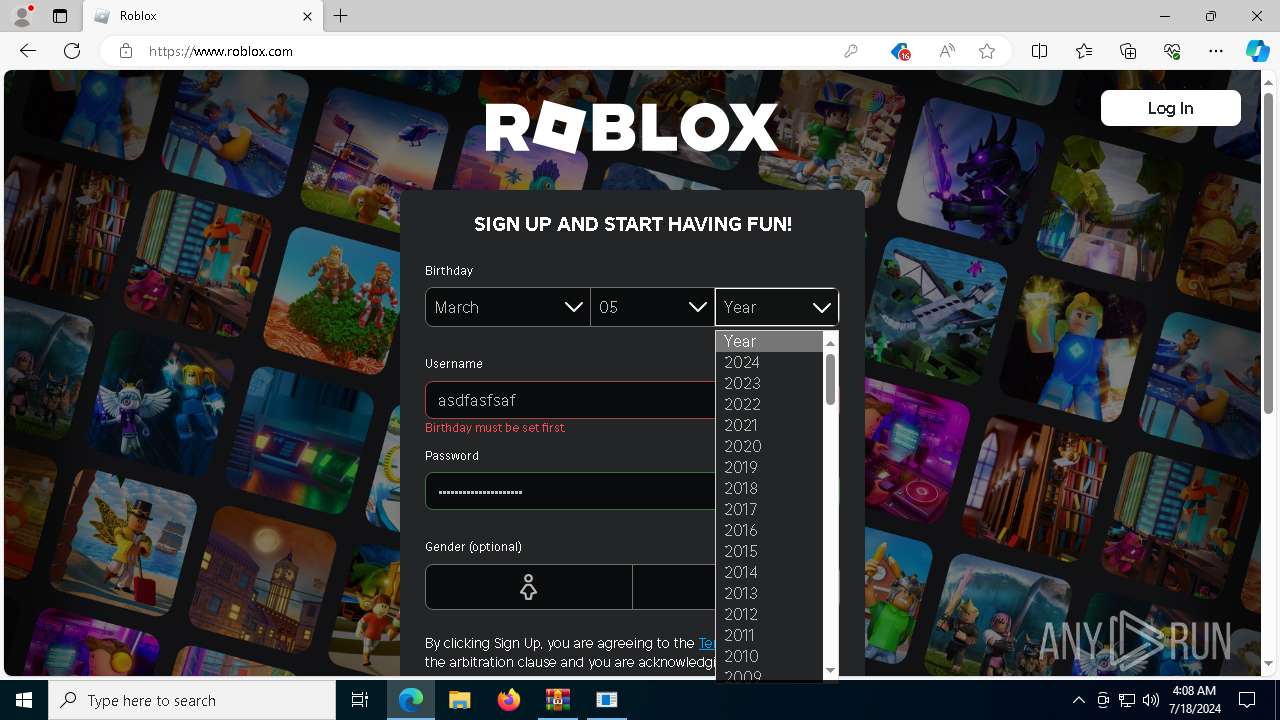Click the Windows search box
The width and height of the screenshot is (1280, 720).
click(192, 700)
